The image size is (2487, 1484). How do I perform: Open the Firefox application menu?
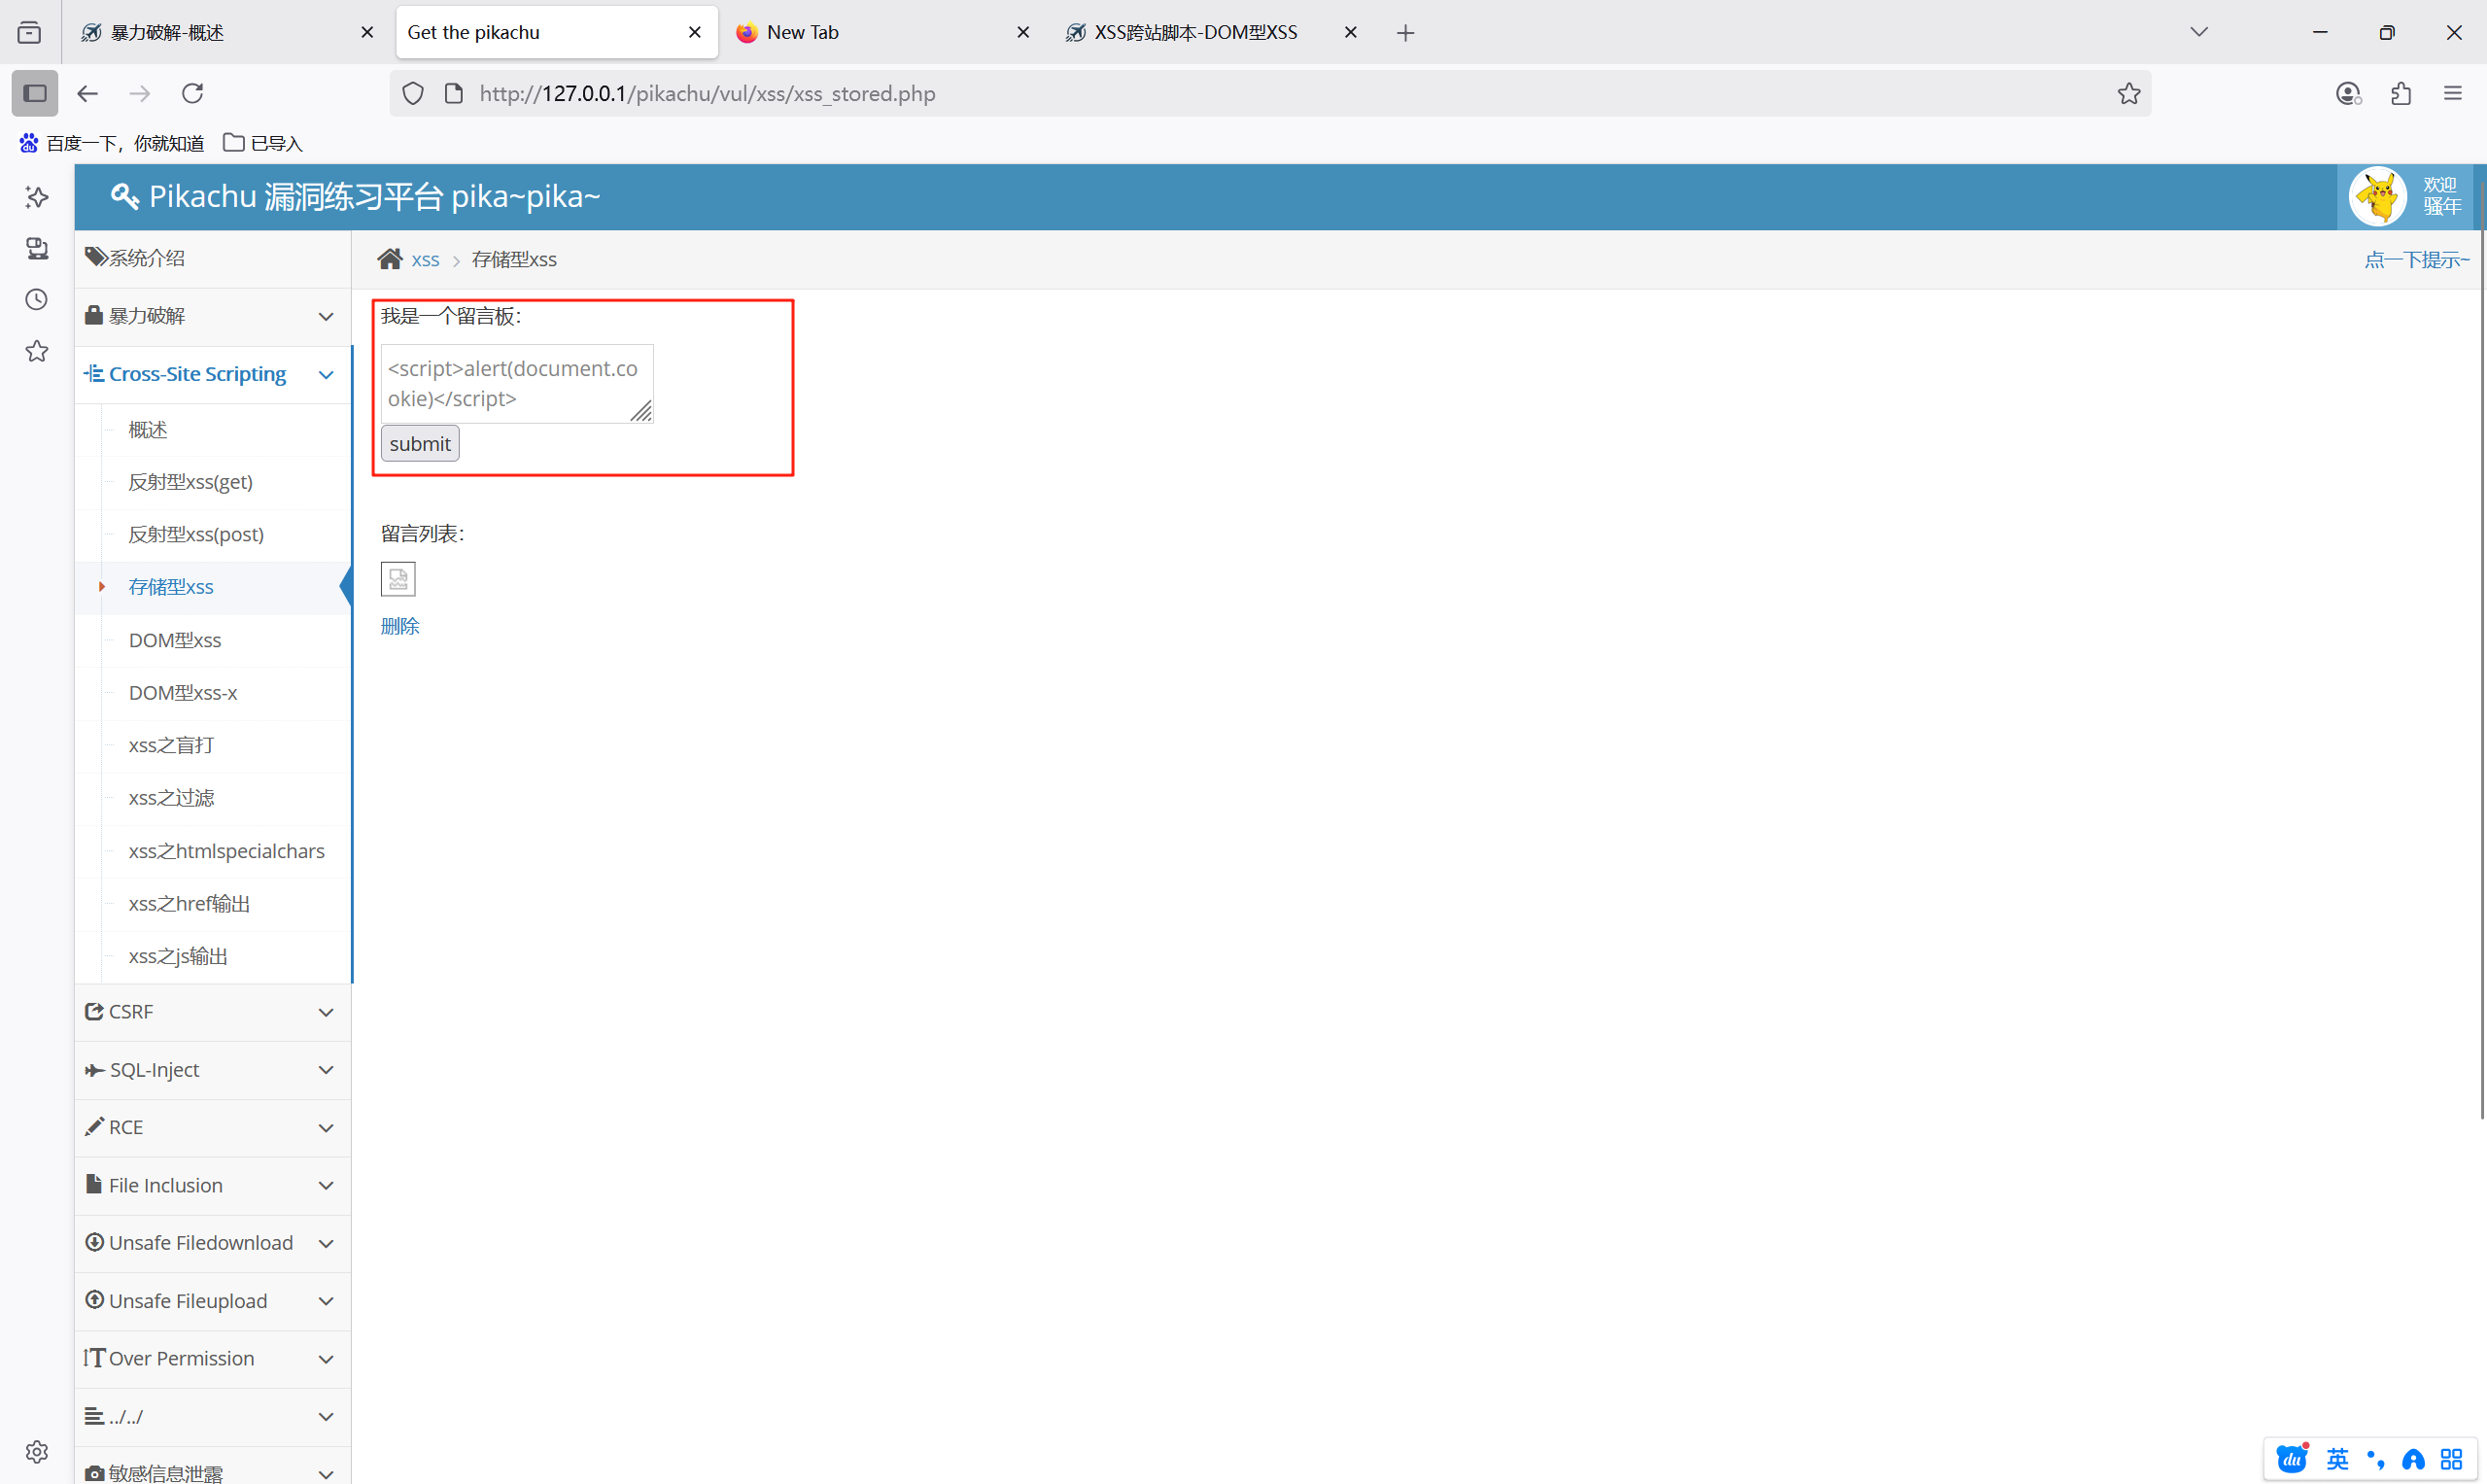(2453, 93)
